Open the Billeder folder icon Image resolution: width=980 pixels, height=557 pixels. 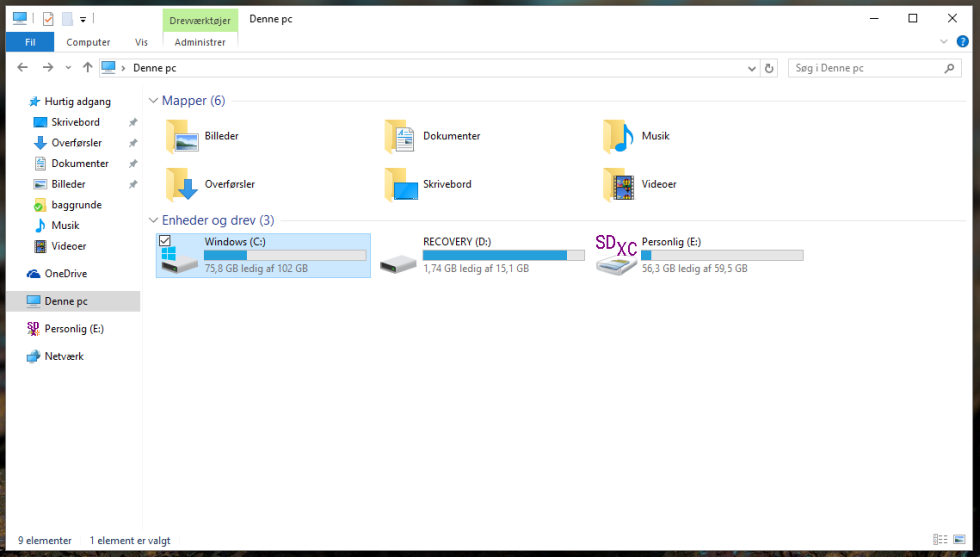click(x=182, y=136)
